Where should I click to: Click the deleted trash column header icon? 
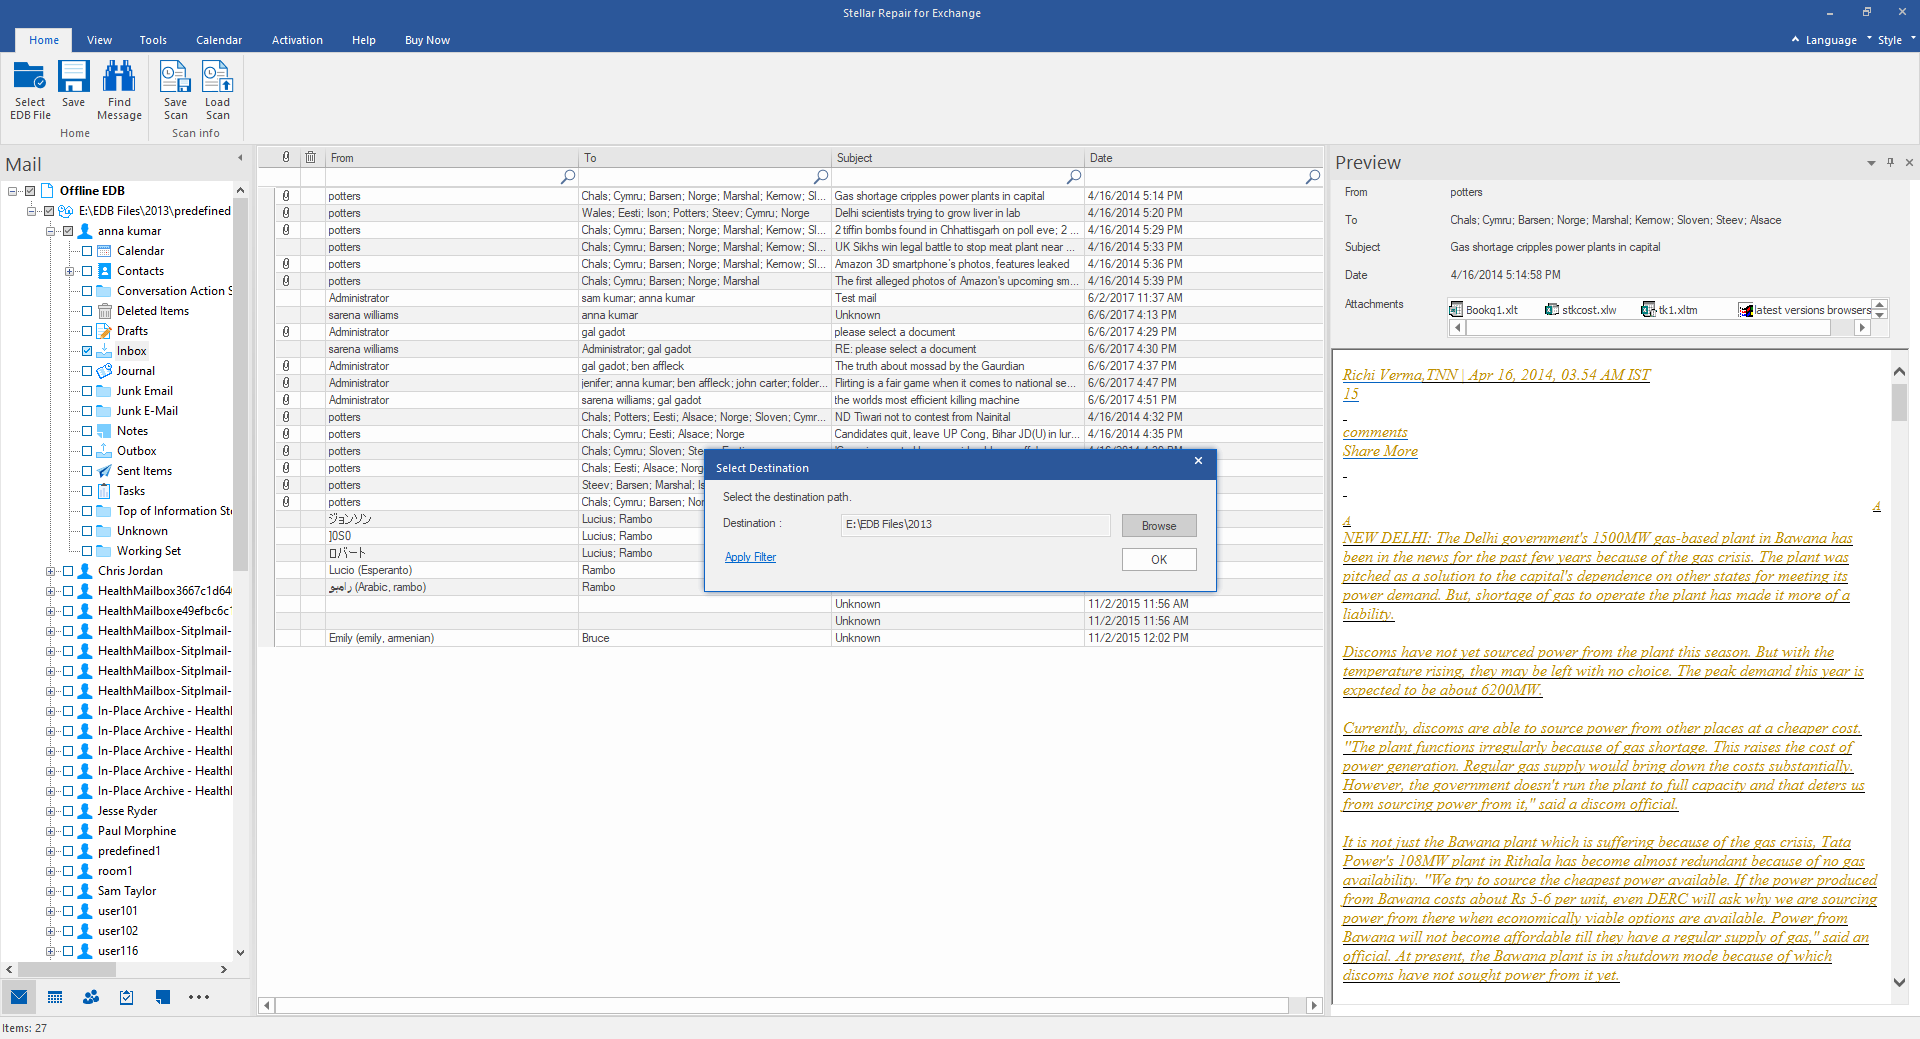click(311, 157)
